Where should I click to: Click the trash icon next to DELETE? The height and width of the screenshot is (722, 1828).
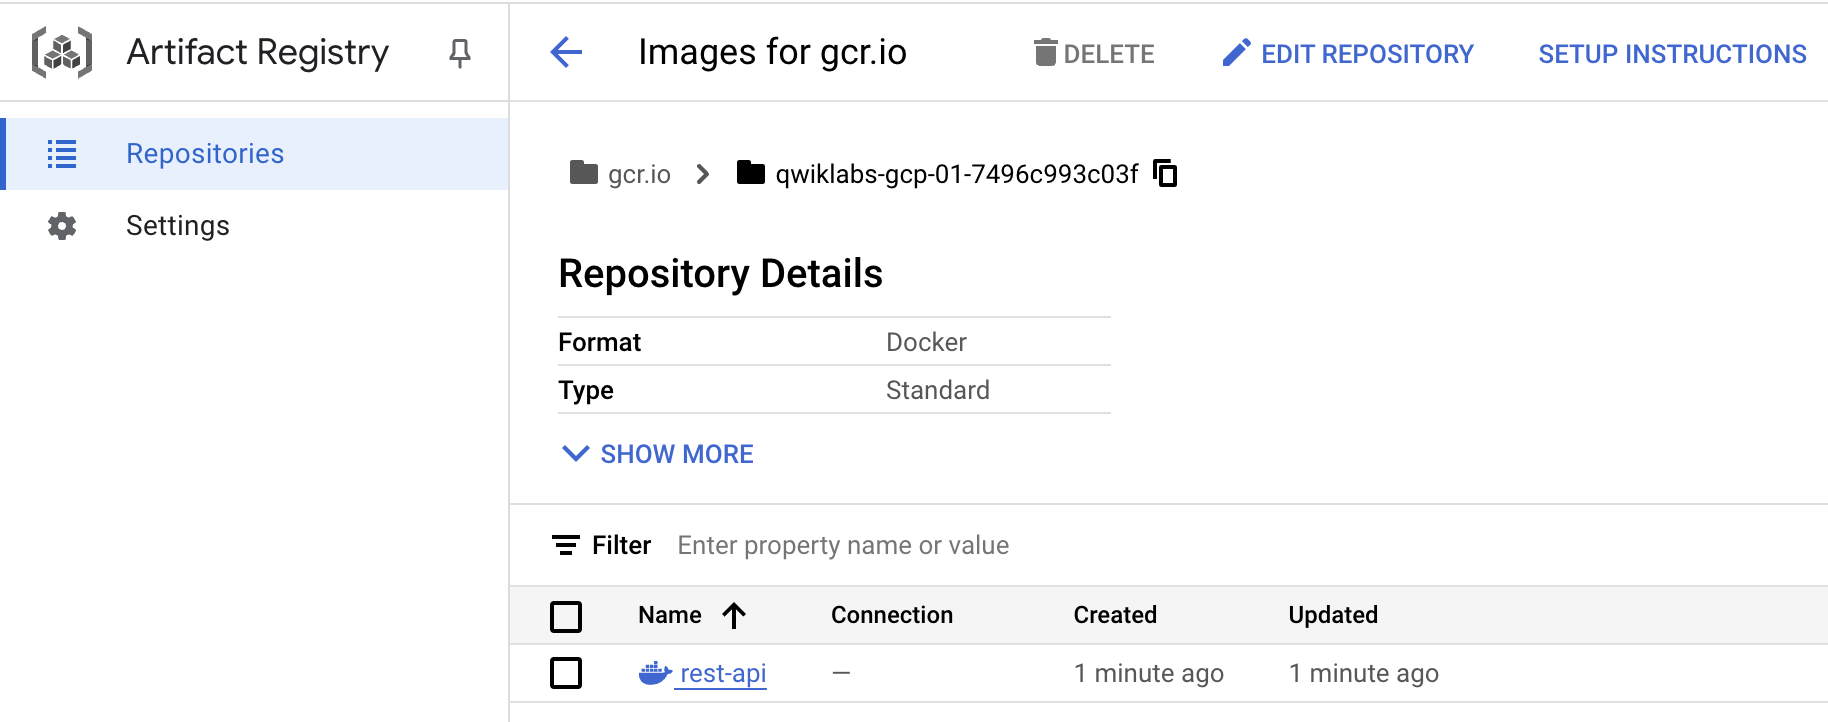coord(1045,52)
